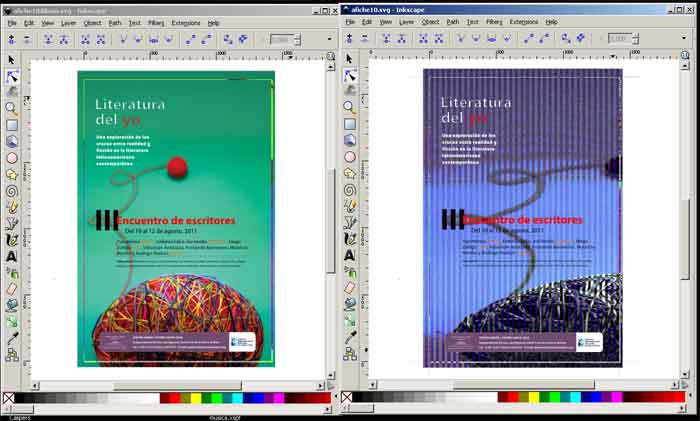This screenshot has width=700, height=421.
Task: Select the Text tool in left window
Action: point(12,255)
